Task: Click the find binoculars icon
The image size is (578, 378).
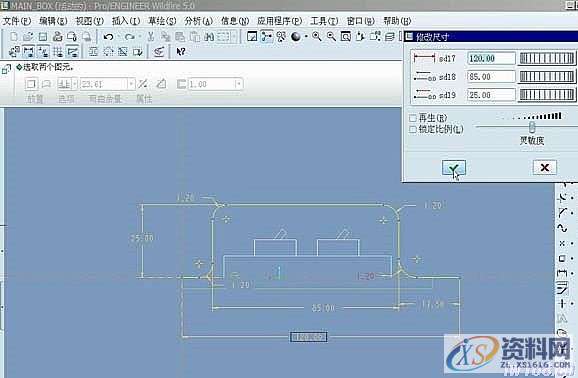Action: pyautogui.click(x=209, y=37)
